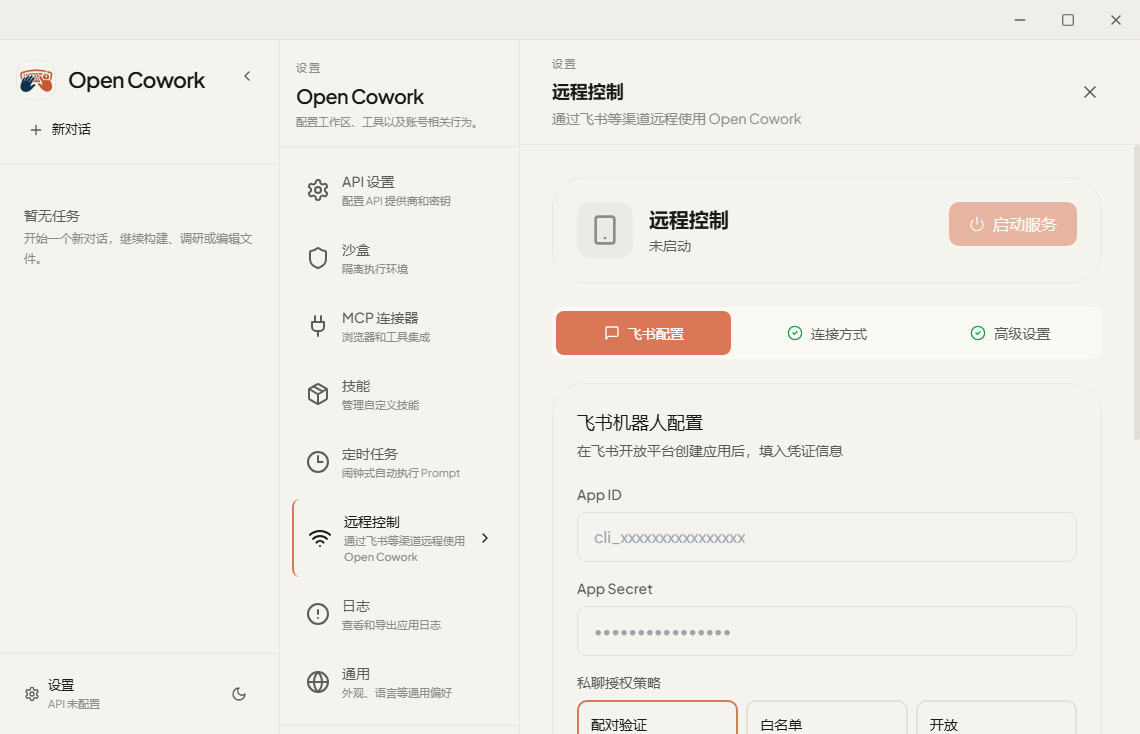Open 日志 via its exclamation icon

[318, 613]
